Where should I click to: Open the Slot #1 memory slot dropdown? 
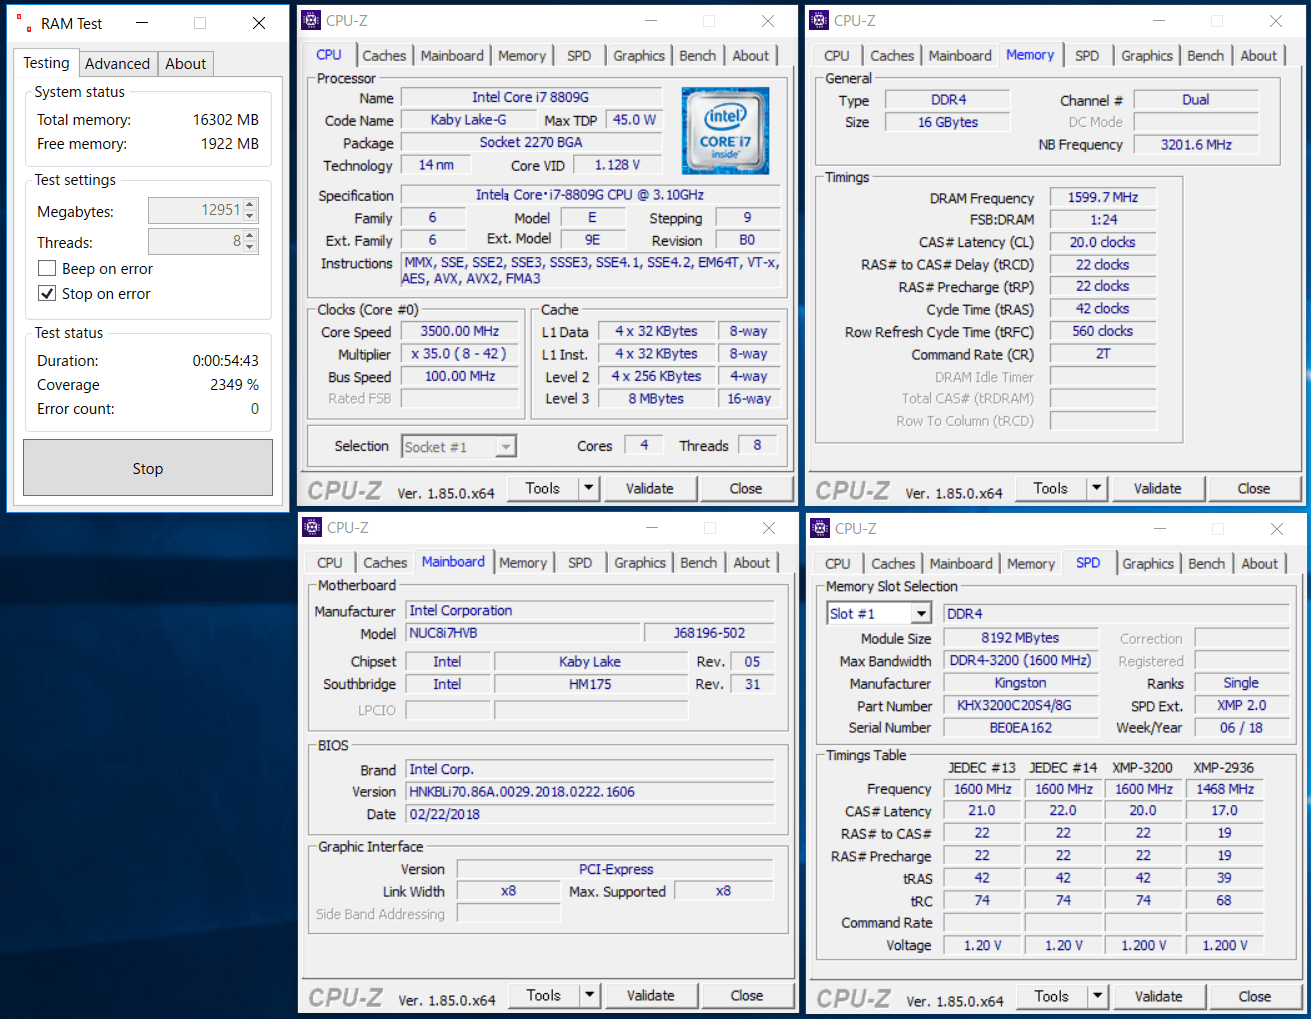pos(921,613)
